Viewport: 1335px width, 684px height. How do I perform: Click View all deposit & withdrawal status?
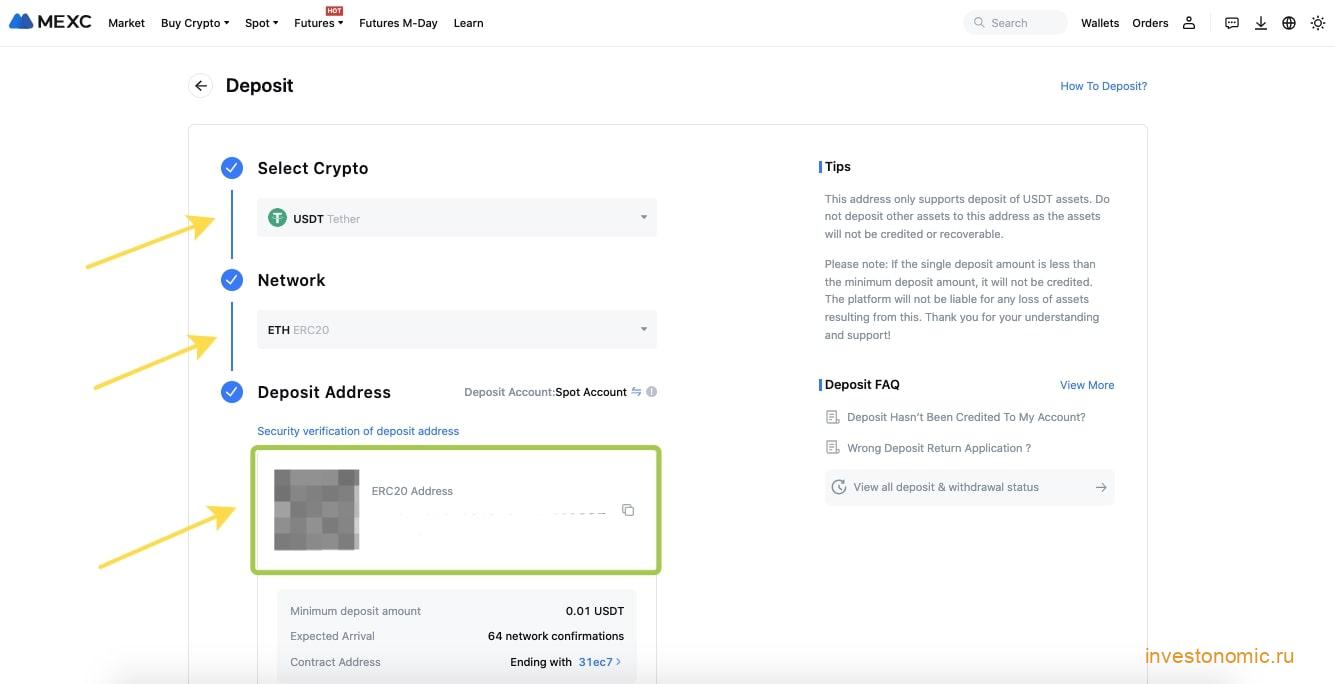(x=970, y=487)
